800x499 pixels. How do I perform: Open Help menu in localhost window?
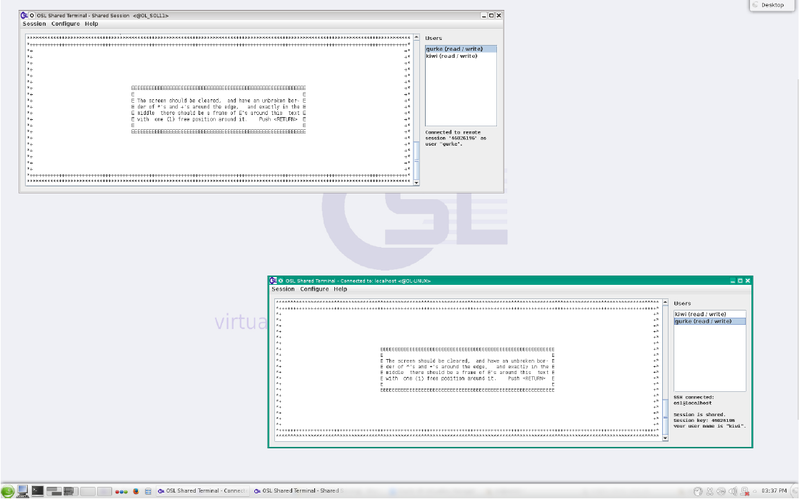click(x=340, y=289)
